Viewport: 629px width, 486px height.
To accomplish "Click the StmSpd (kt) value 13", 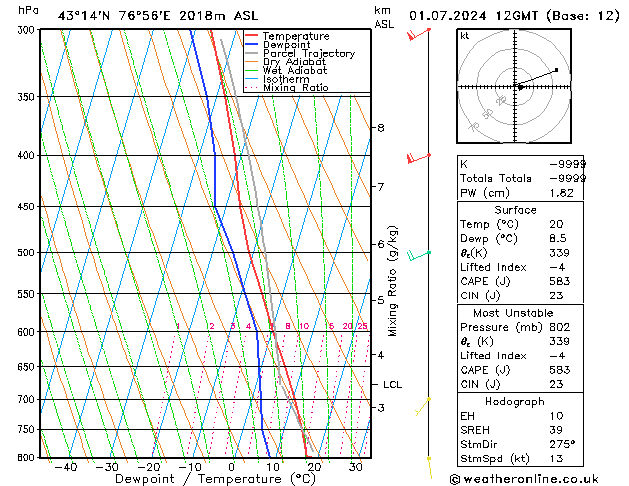I will coord(556,459).
